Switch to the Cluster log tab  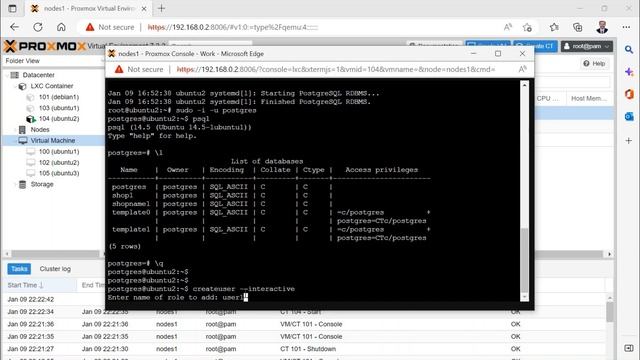[55, 269]
